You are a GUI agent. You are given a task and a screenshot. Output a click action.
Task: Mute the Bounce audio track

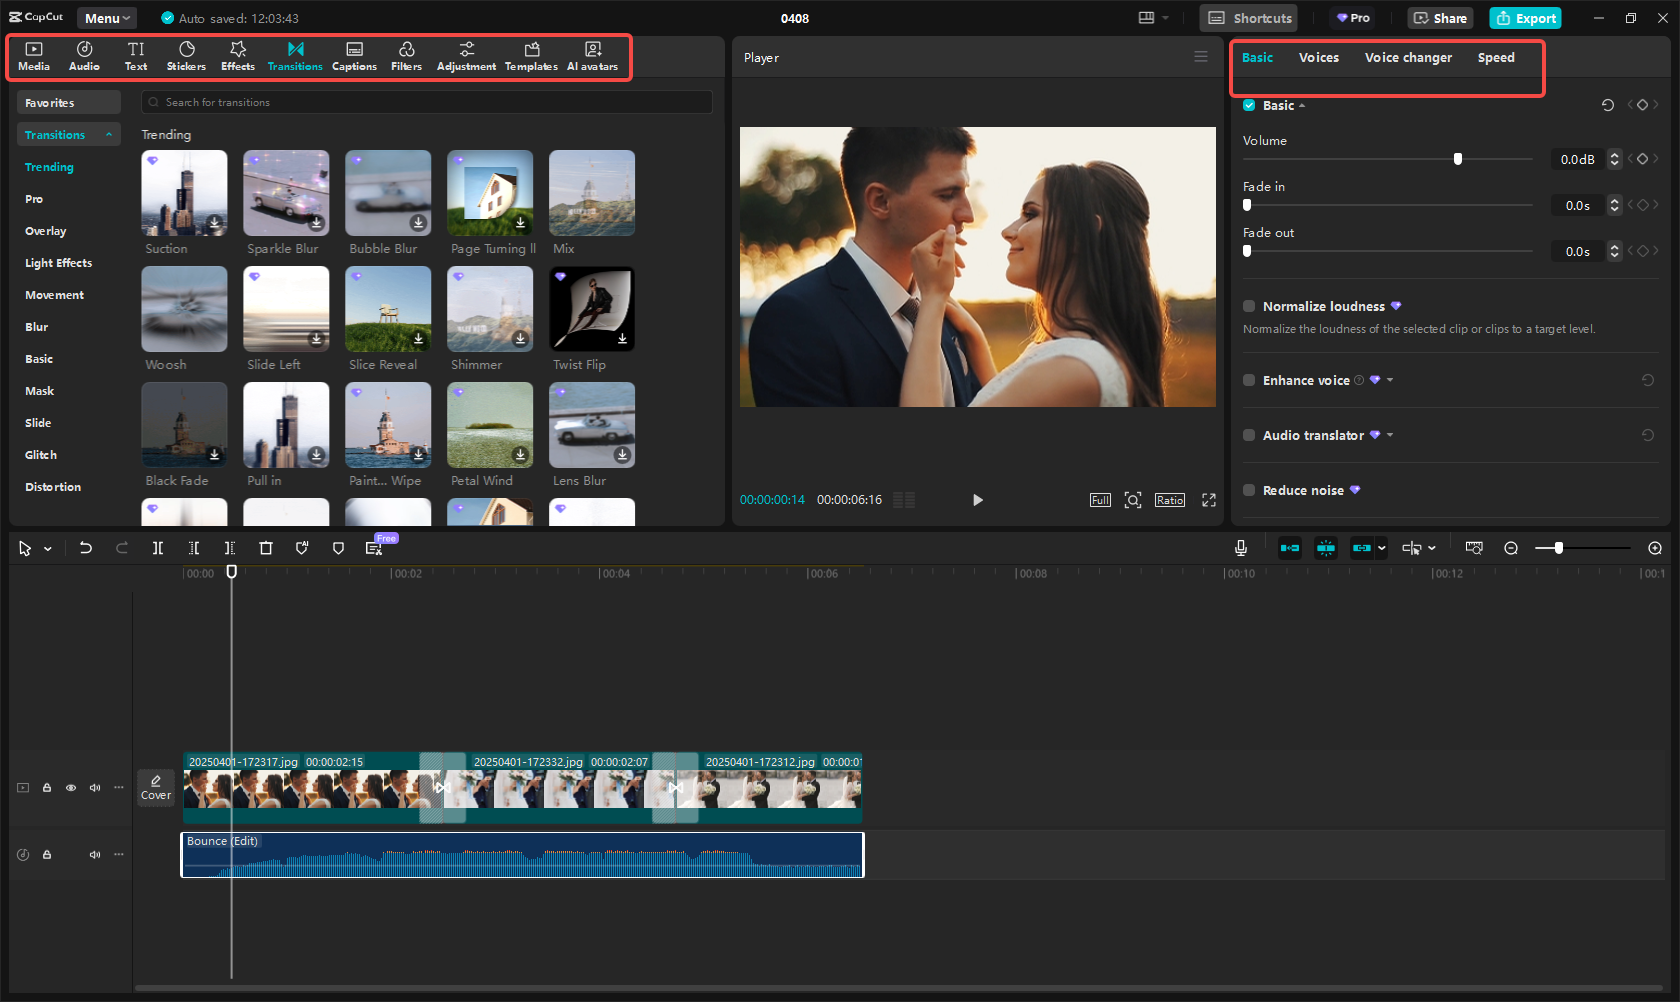[x=95, y=854]
